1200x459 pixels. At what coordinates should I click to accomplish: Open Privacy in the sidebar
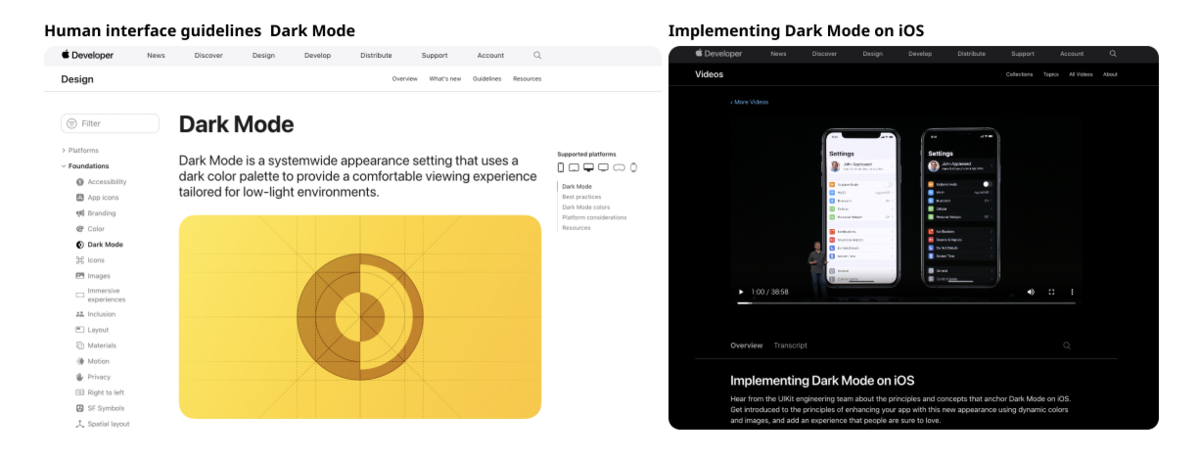click(93, 377)
